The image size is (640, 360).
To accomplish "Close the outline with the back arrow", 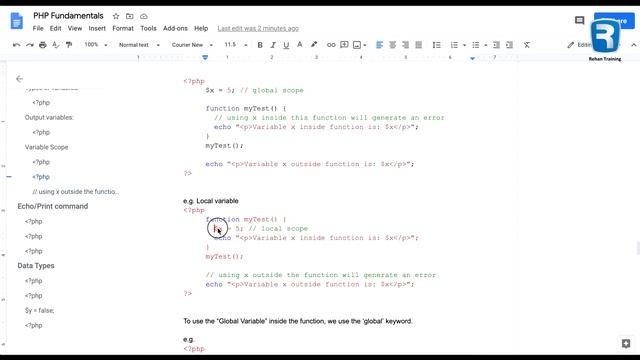I will tap(19, 79).
